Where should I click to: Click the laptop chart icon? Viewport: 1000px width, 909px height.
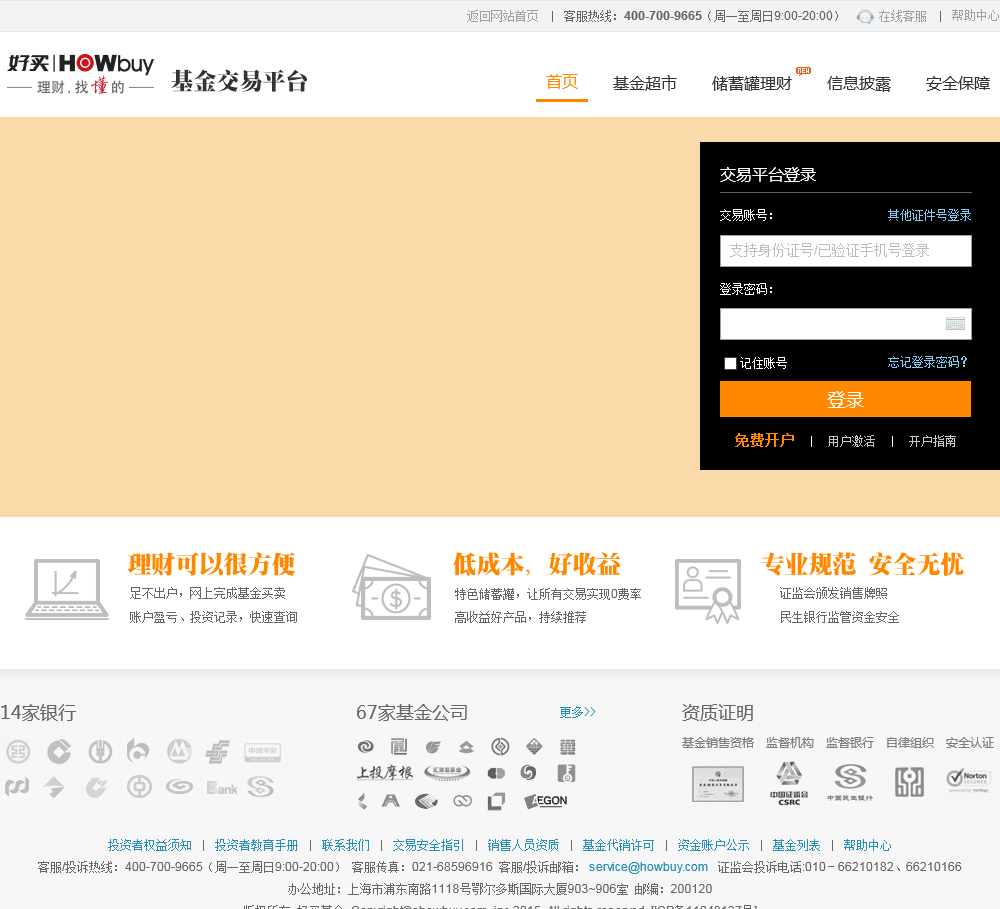[x=67, y=589]
